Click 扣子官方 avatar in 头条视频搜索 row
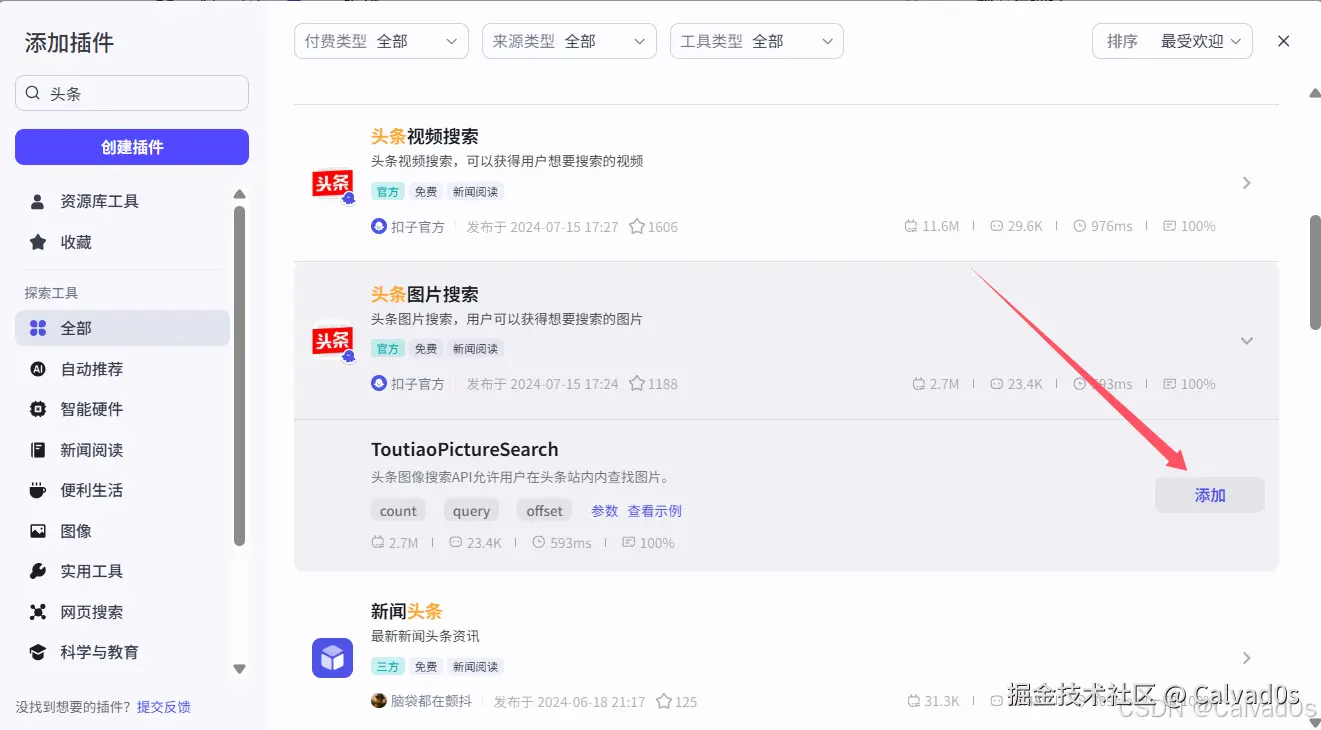The width and height of the screenshot is (1321, 730). pos(379,226)
